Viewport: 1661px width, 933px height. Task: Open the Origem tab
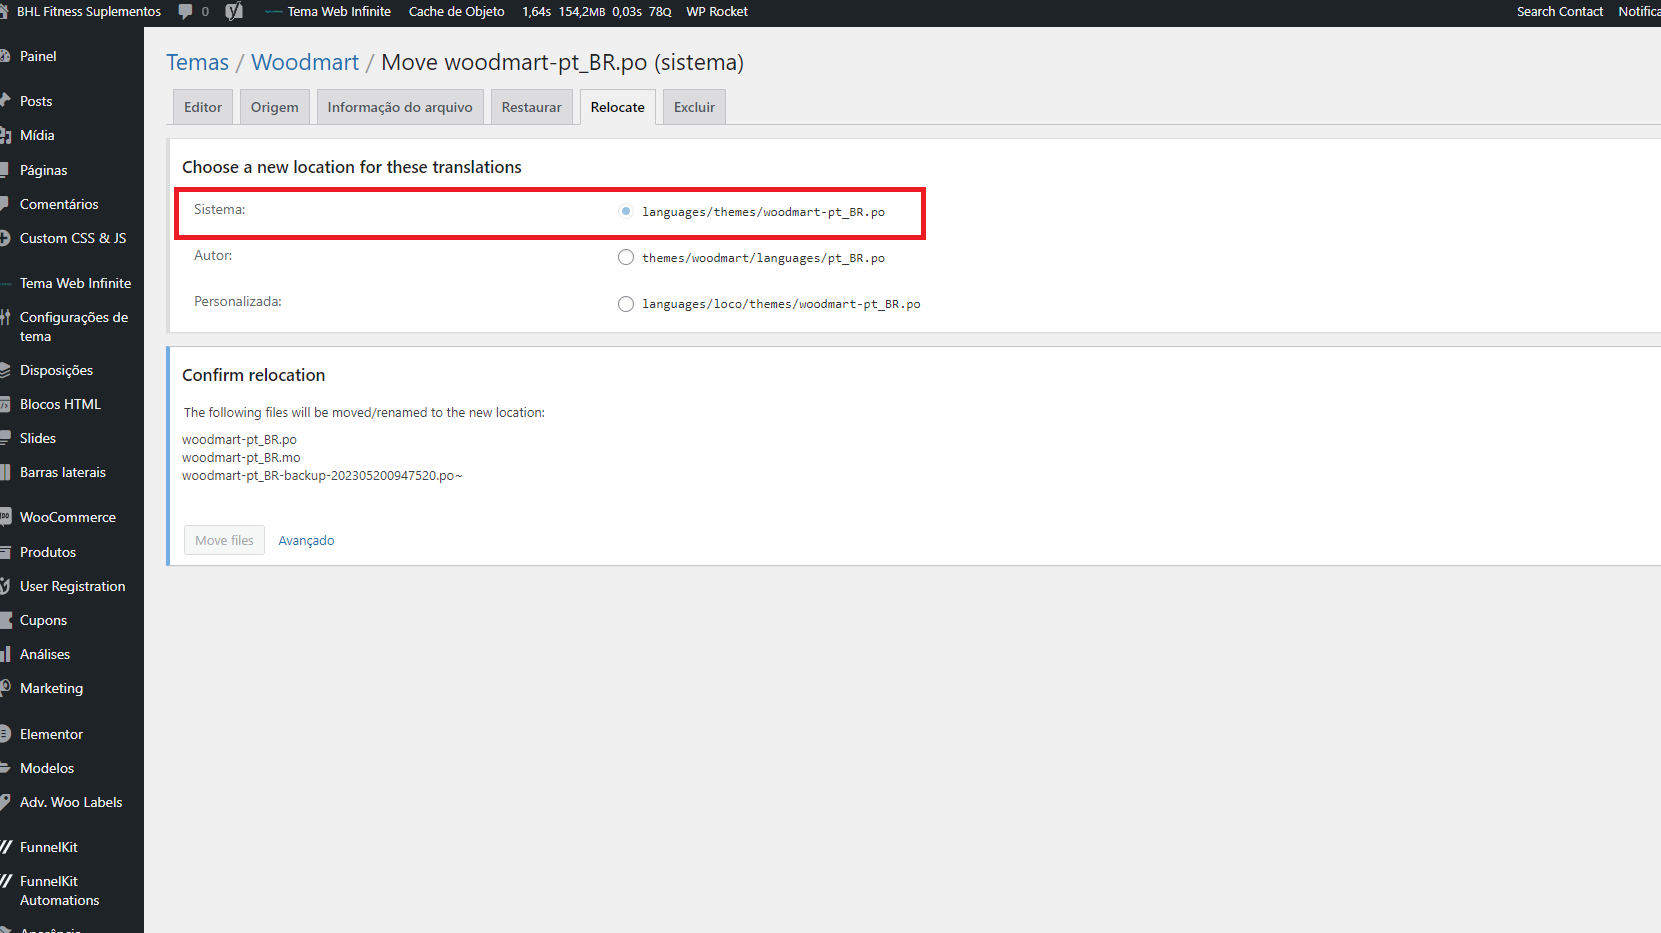tap(275, 107)
